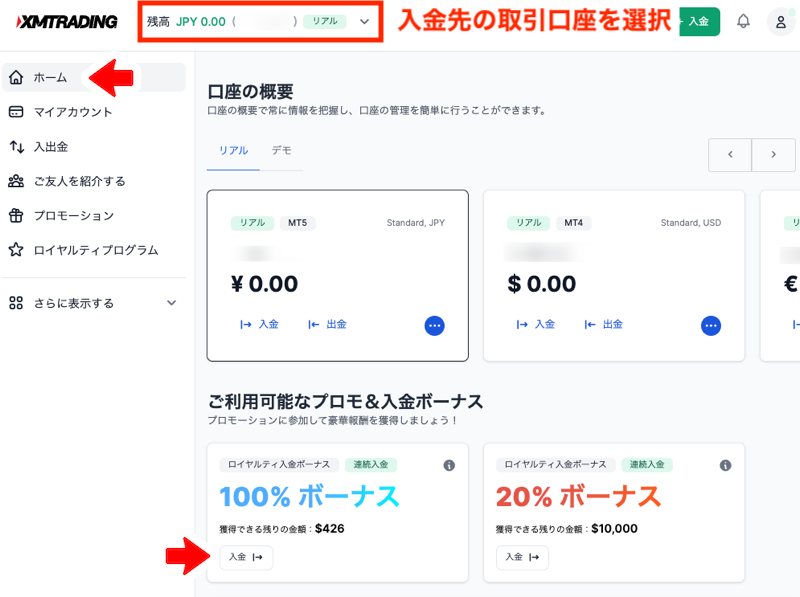The height and width of the screenshot is (597, 800).
Task: Show info icon for 100% bonus card
Action: [x=449, y=465]
